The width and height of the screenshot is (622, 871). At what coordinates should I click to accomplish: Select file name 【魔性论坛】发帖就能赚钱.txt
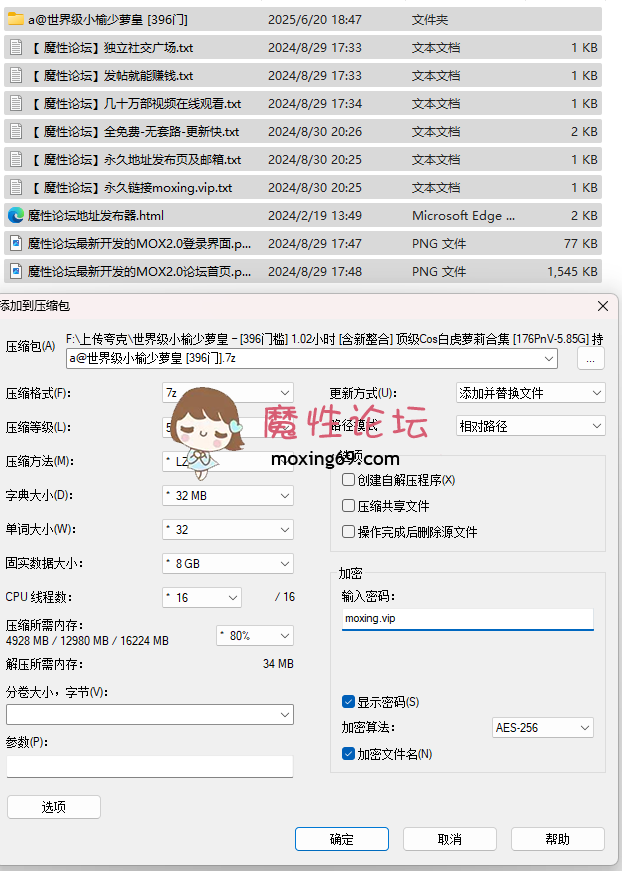click(x=110, y=76)
